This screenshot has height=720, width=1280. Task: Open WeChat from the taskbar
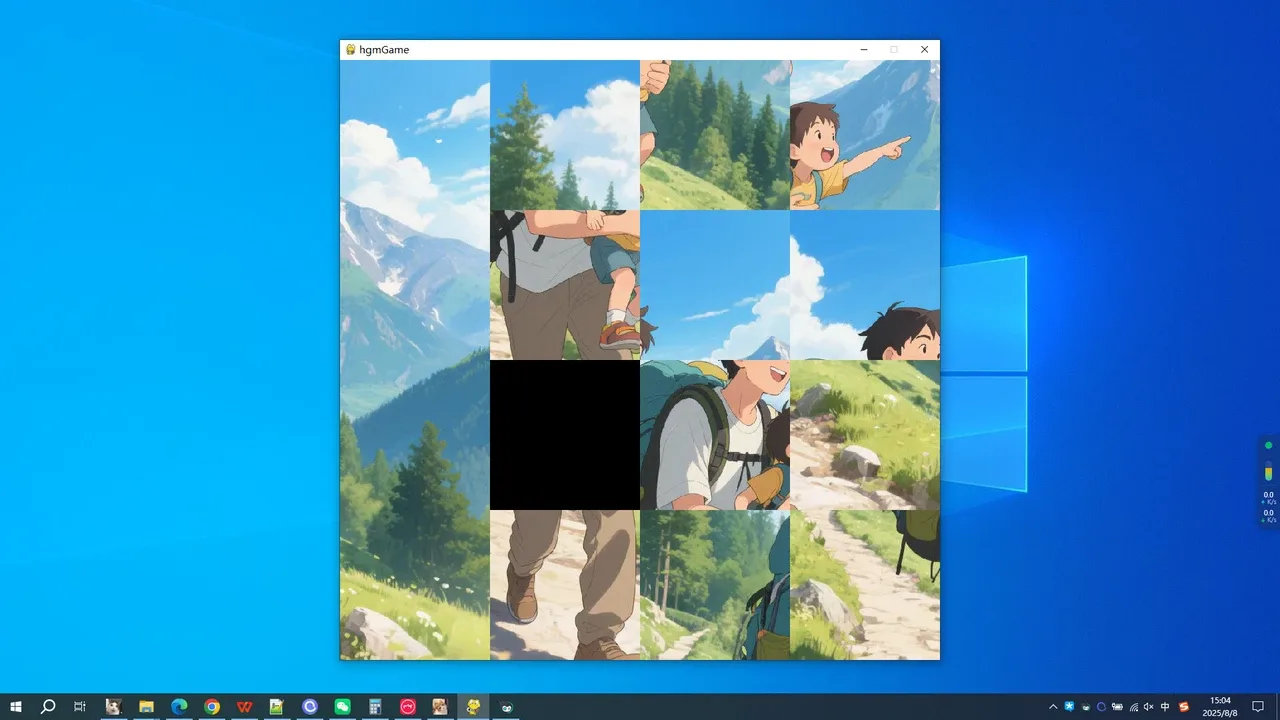click(342, 707)
